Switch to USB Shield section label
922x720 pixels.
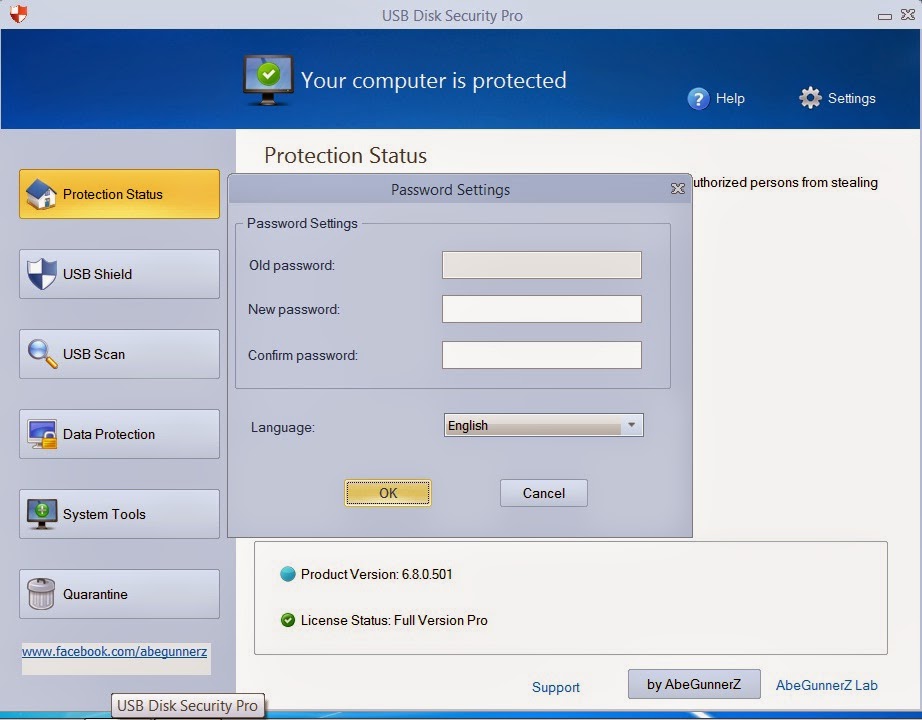point(97,274)
